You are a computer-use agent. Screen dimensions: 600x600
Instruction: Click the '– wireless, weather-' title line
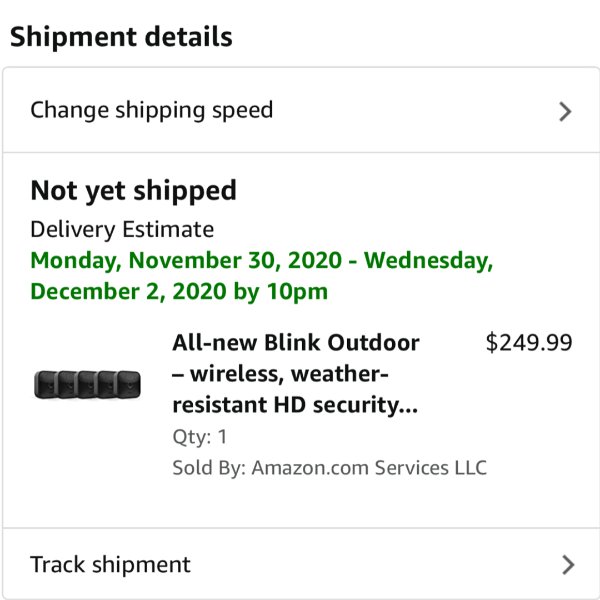pyautogui.click(x=280, y=373)
